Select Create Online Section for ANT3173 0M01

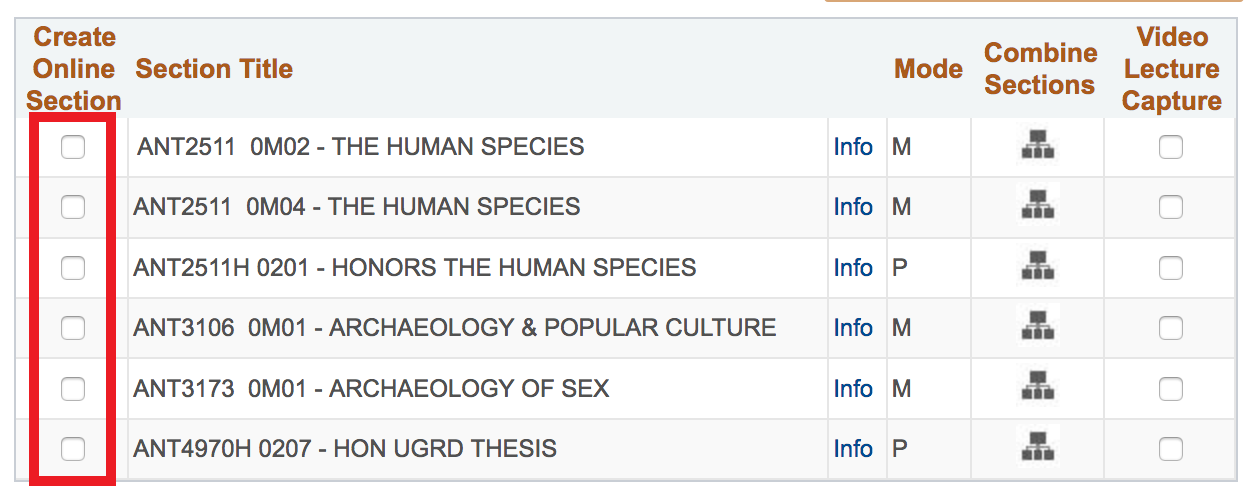73,388
